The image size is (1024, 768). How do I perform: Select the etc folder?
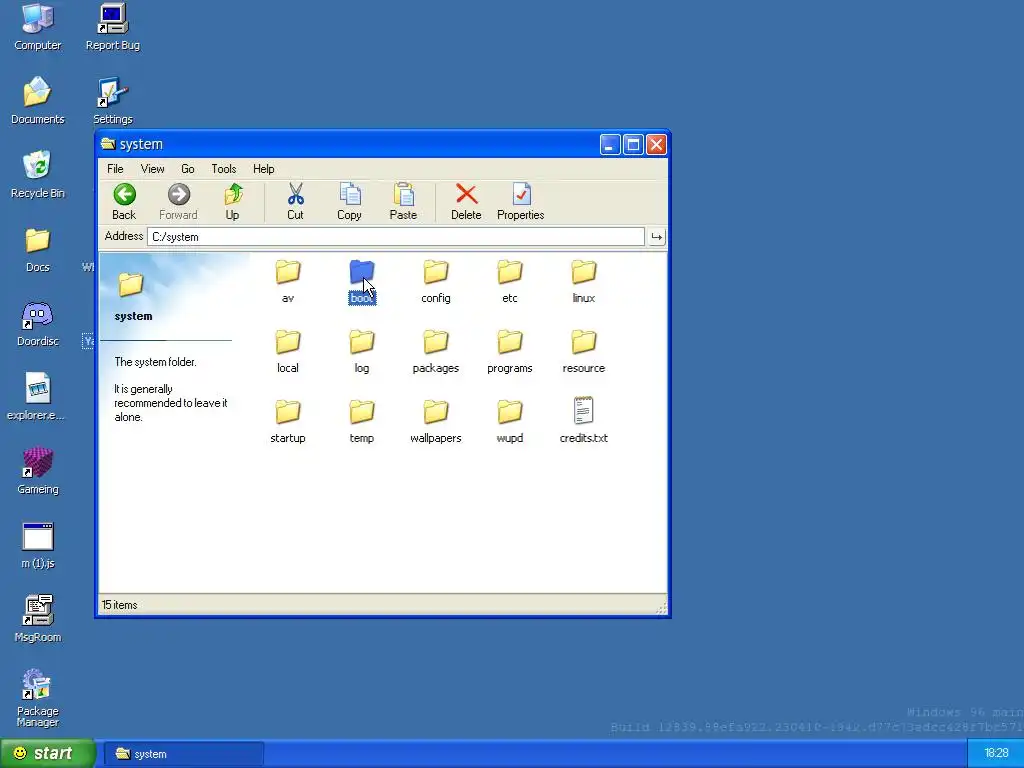click(x=509, y=281)
